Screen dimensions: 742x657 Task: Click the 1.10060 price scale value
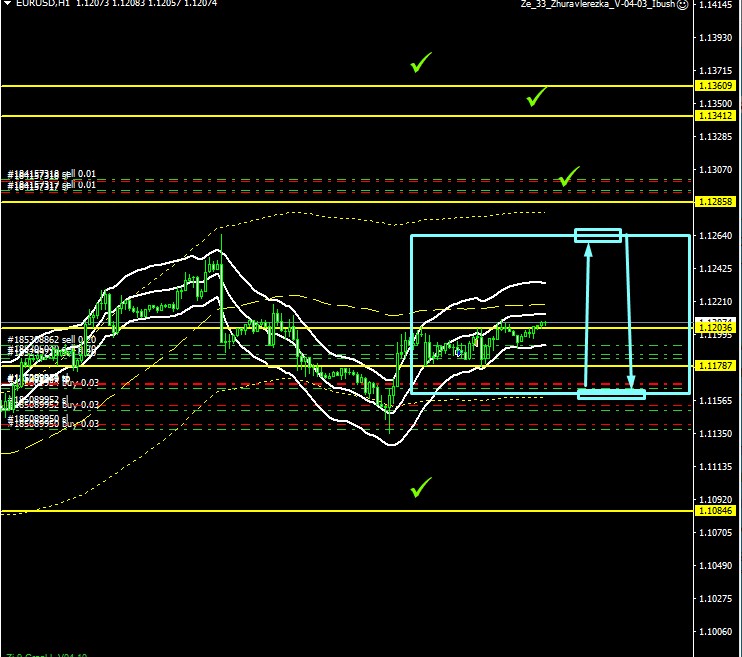pyautogui.click(x=716, y=631)
